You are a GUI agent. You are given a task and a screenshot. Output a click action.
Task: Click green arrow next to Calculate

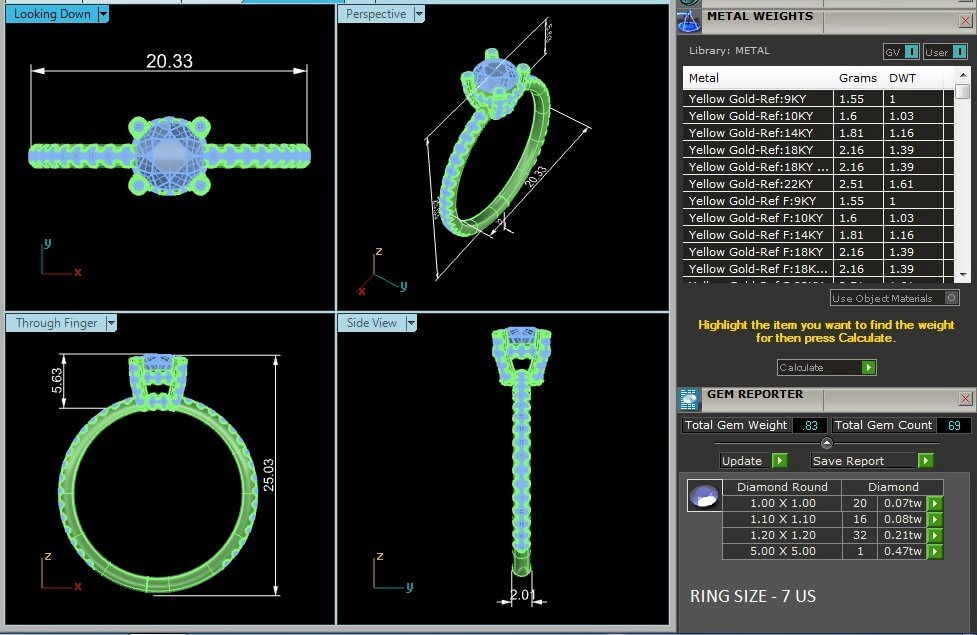point(868,368)
